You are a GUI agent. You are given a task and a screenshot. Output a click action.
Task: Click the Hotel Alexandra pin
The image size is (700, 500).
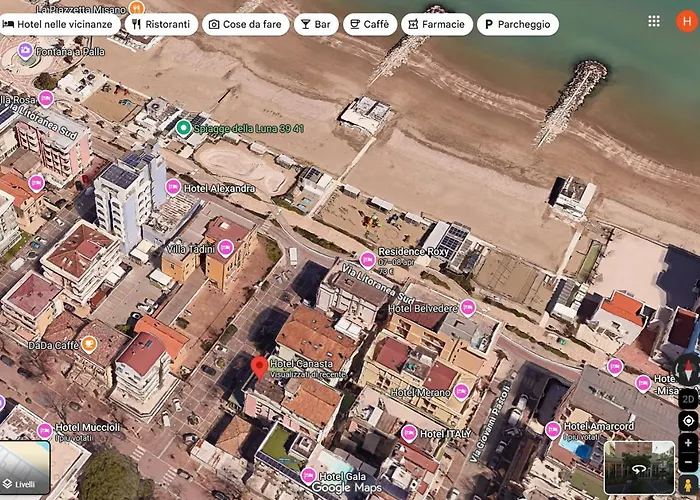(x=173, y=187)
